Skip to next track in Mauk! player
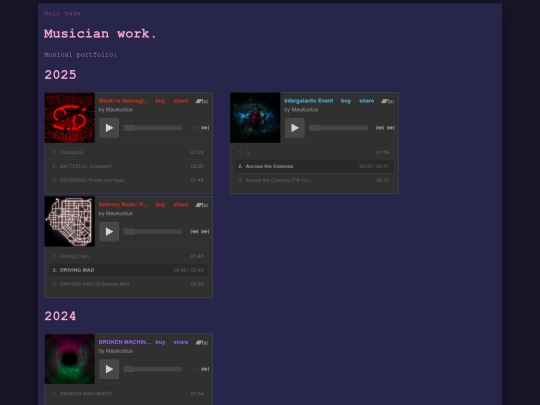Screen dimensions: 540x405 [x=205, y=128]
